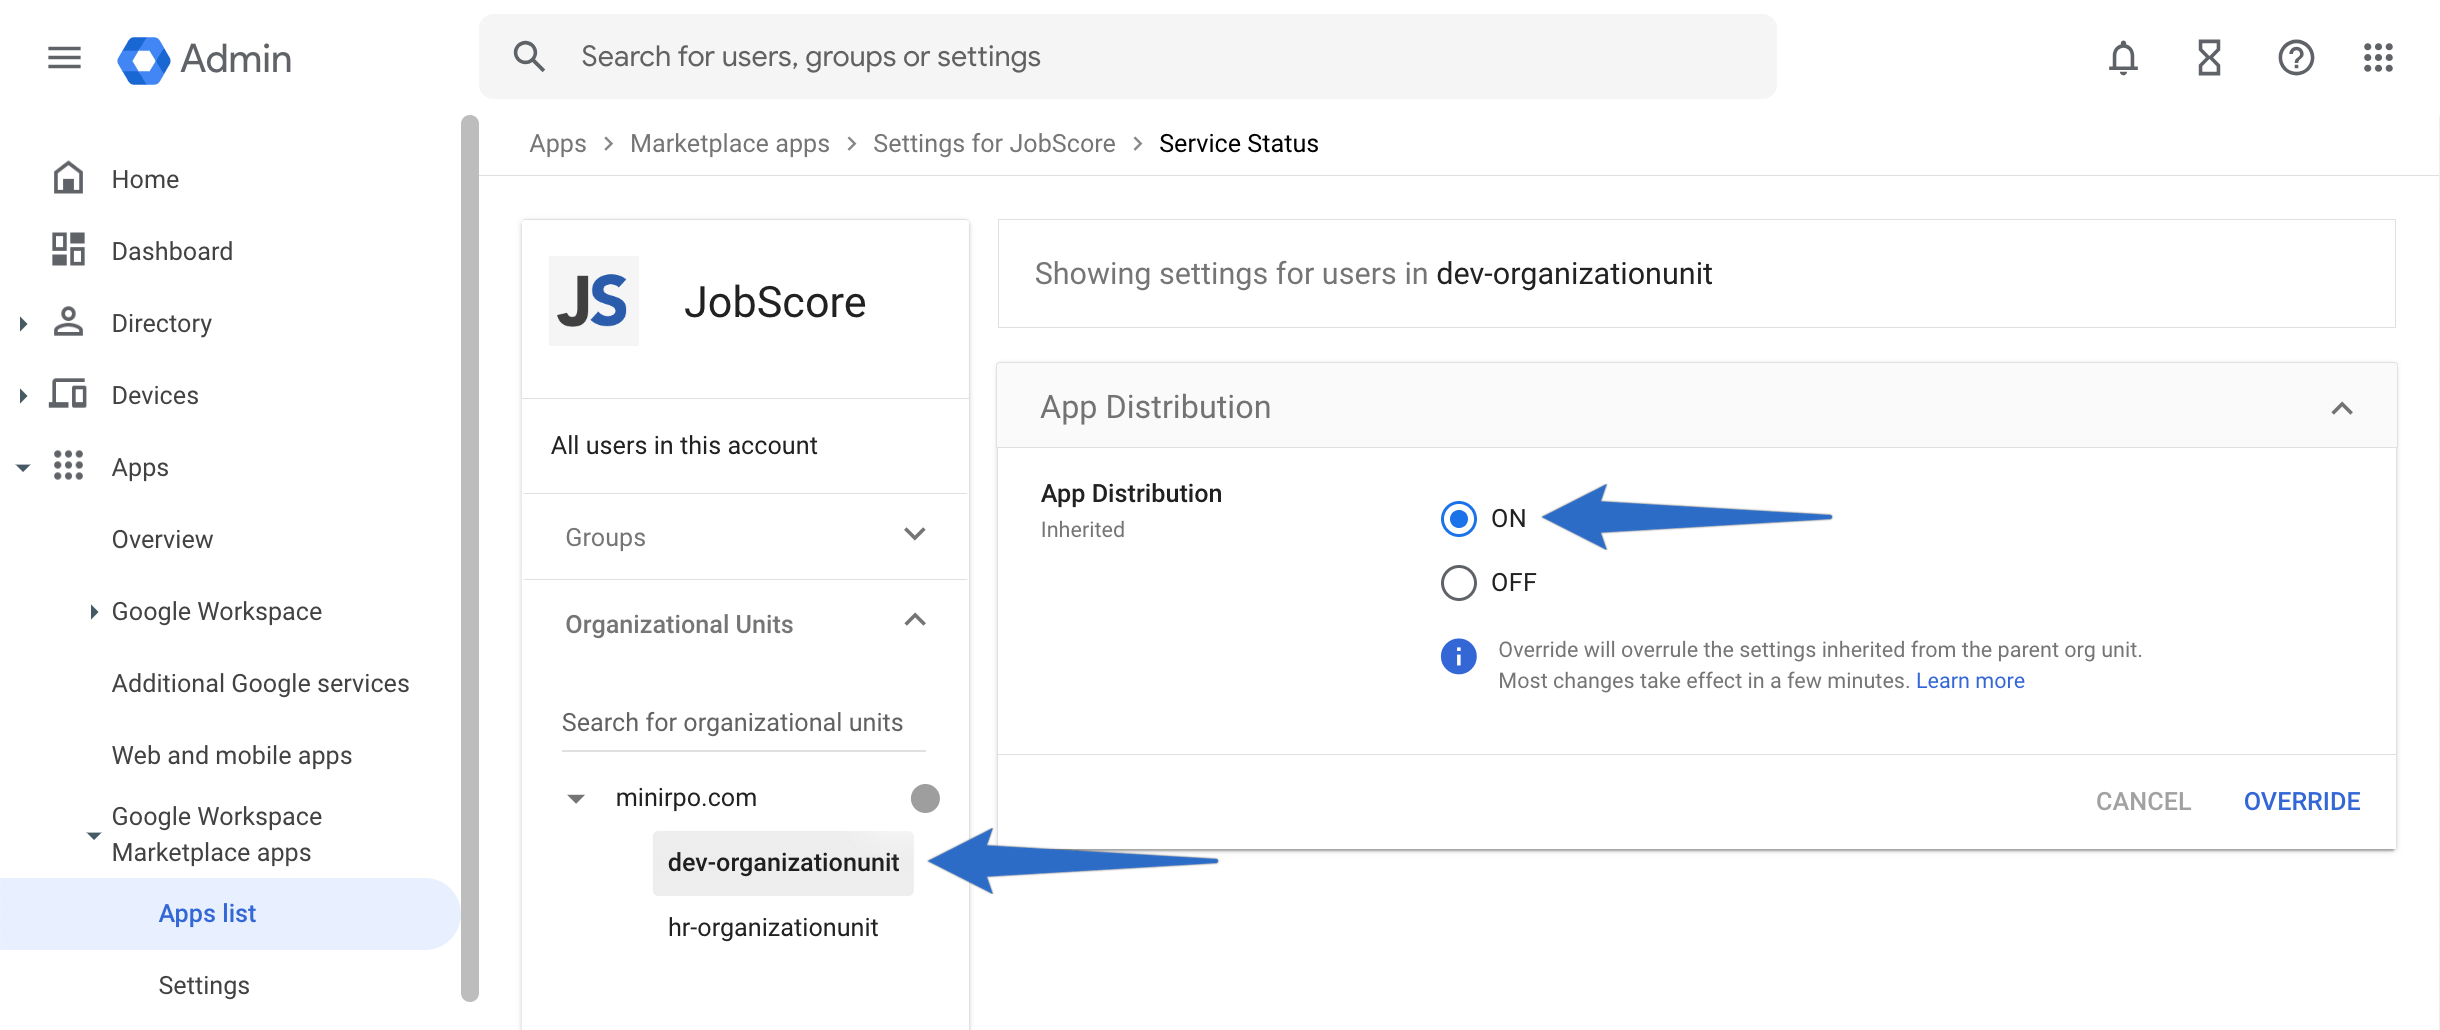Open Google Workspace under Apps
Image resolution: width=2440 pixels, height=1030 pixels.
pyautogui.click(x=217, y=611)
